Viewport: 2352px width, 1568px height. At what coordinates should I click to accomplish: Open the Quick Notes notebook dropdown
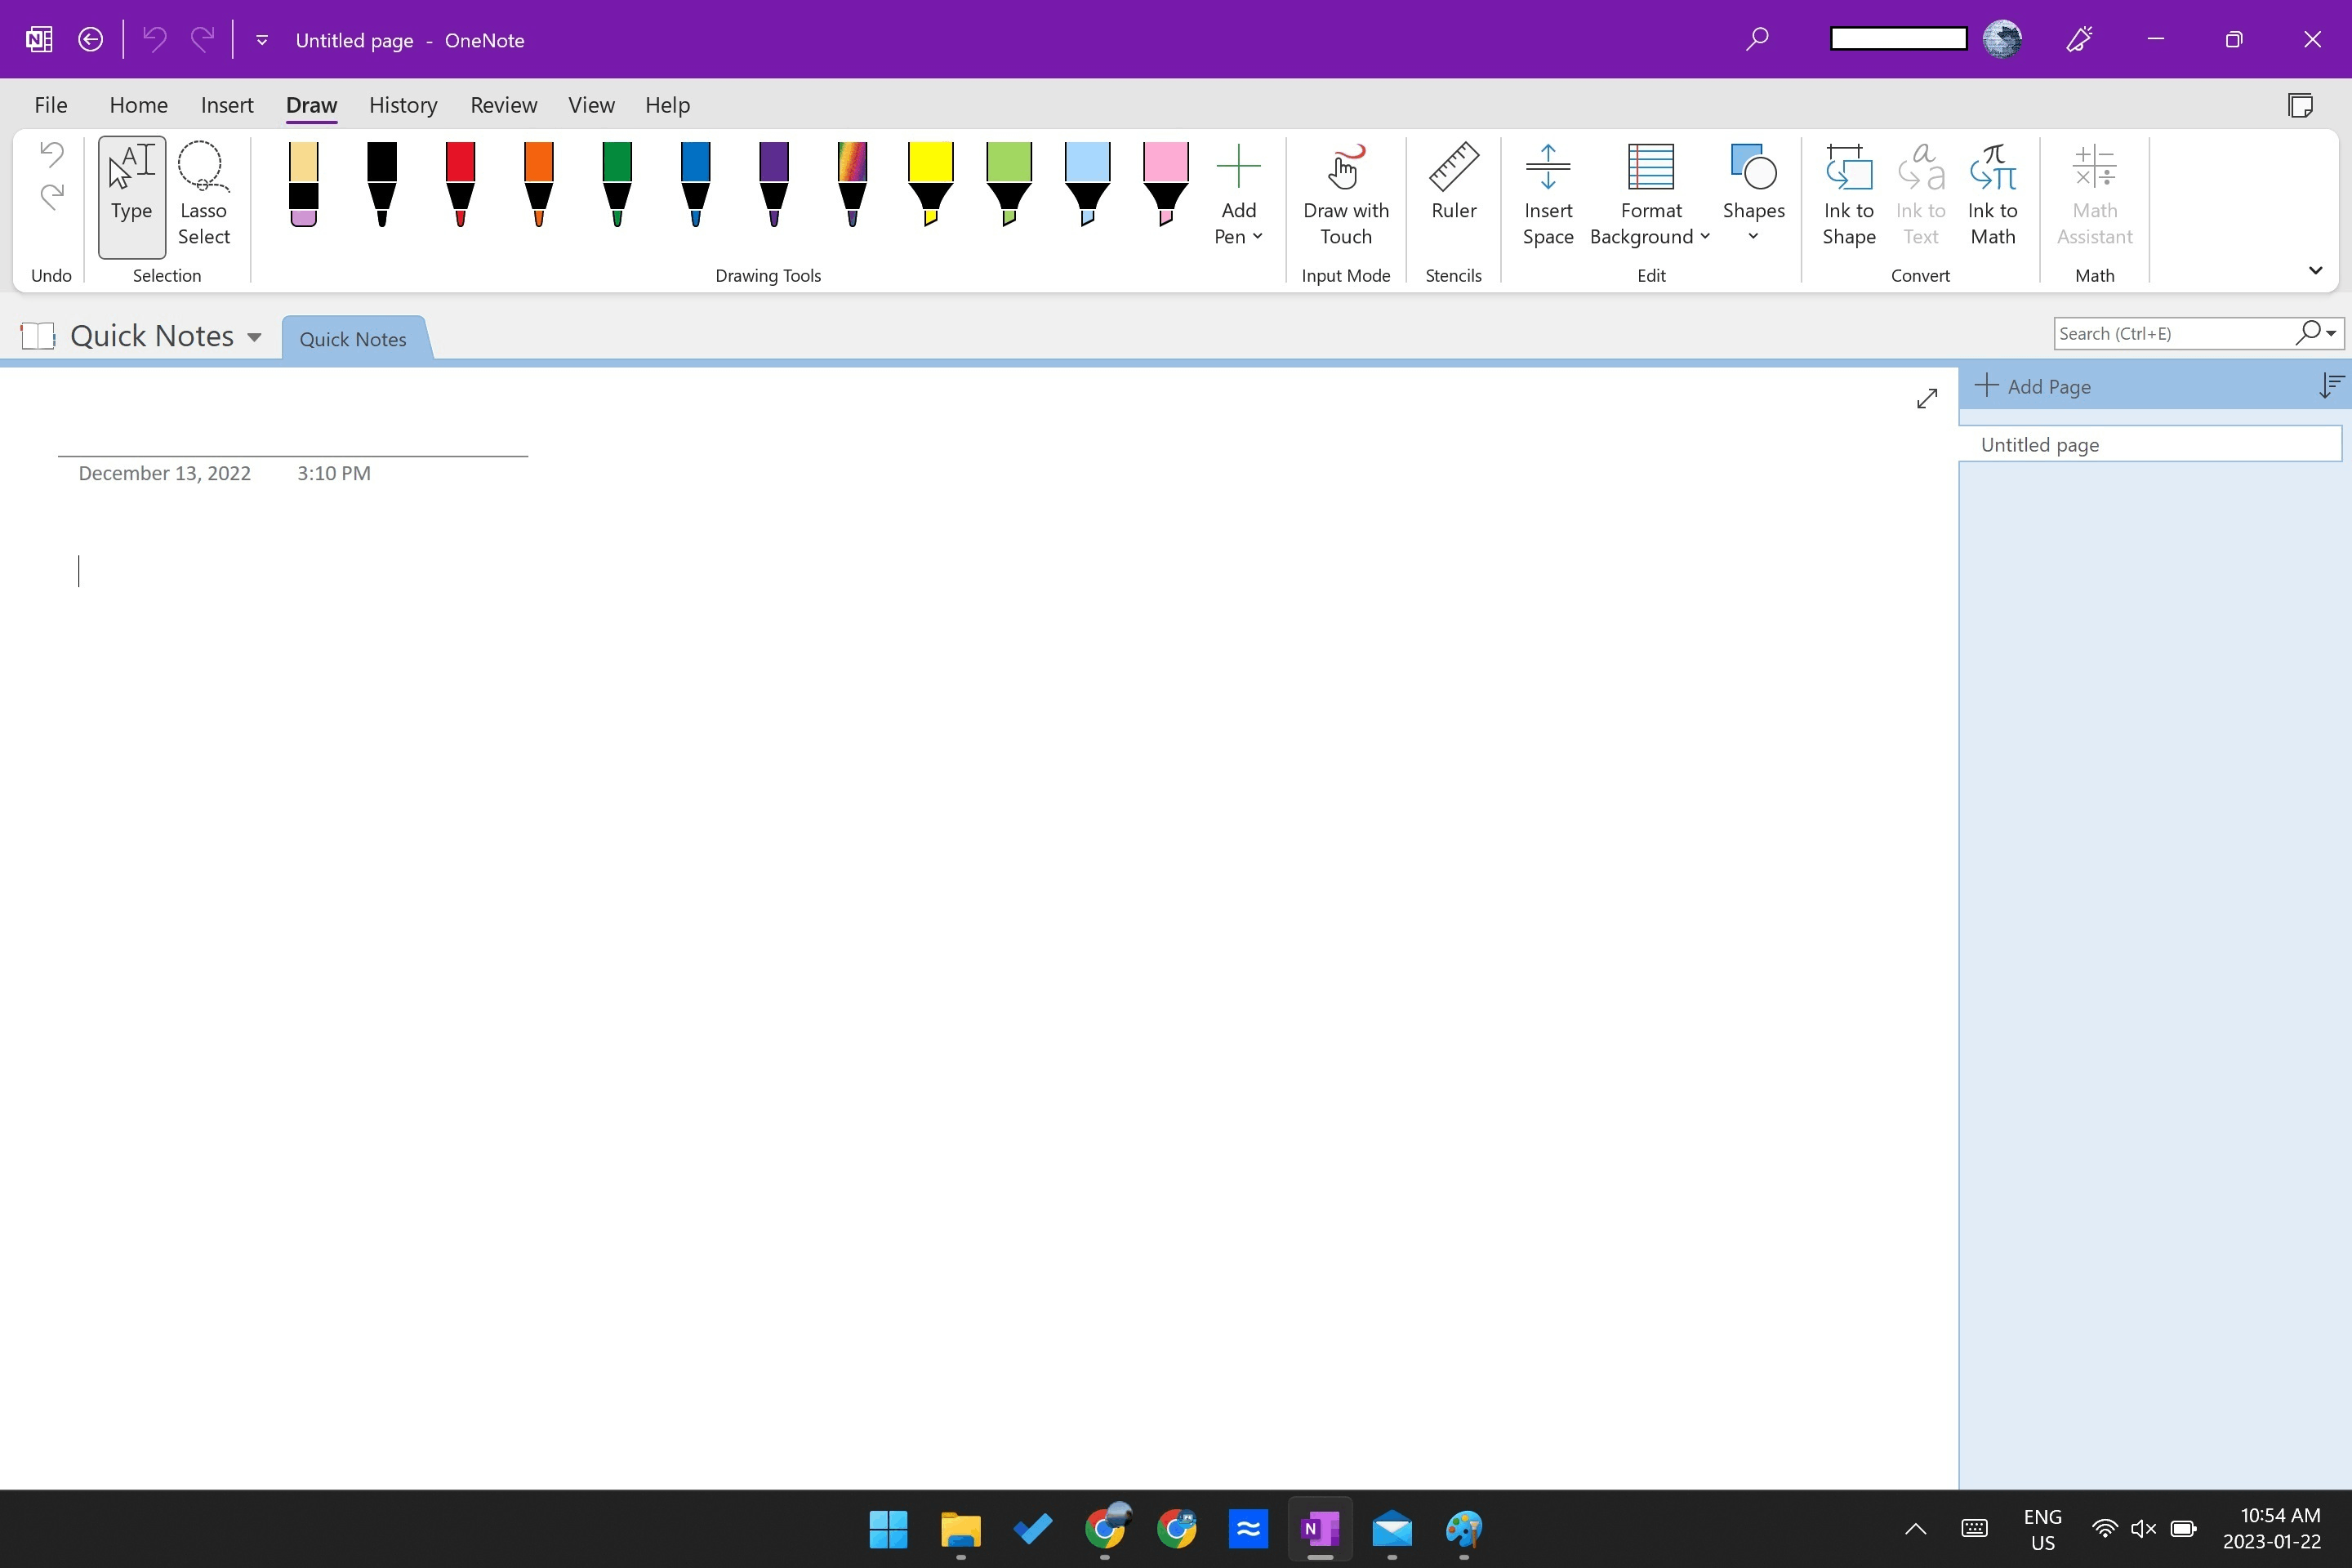coord(255,336)
